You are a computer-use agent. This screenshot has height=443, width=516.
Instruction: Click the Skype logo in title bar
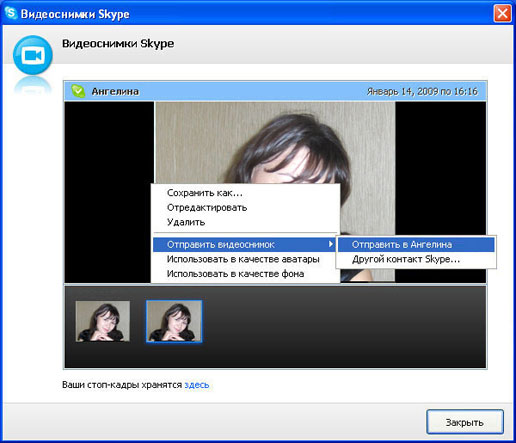pos(10,13)
